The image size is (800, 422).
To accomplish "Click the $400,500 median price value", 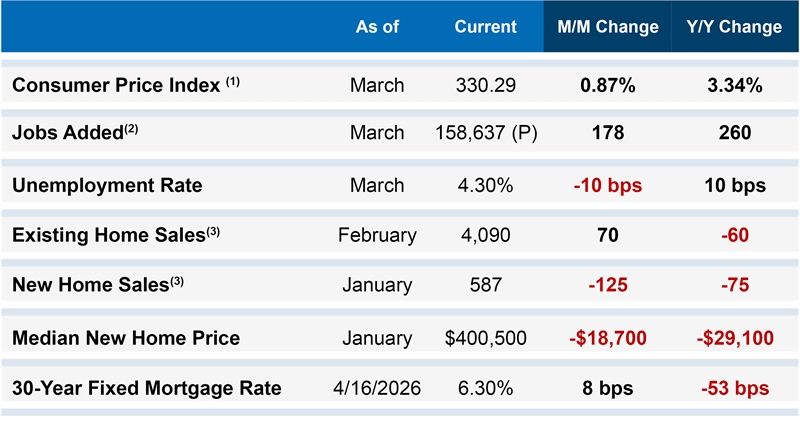I will (x=485, y=338).
